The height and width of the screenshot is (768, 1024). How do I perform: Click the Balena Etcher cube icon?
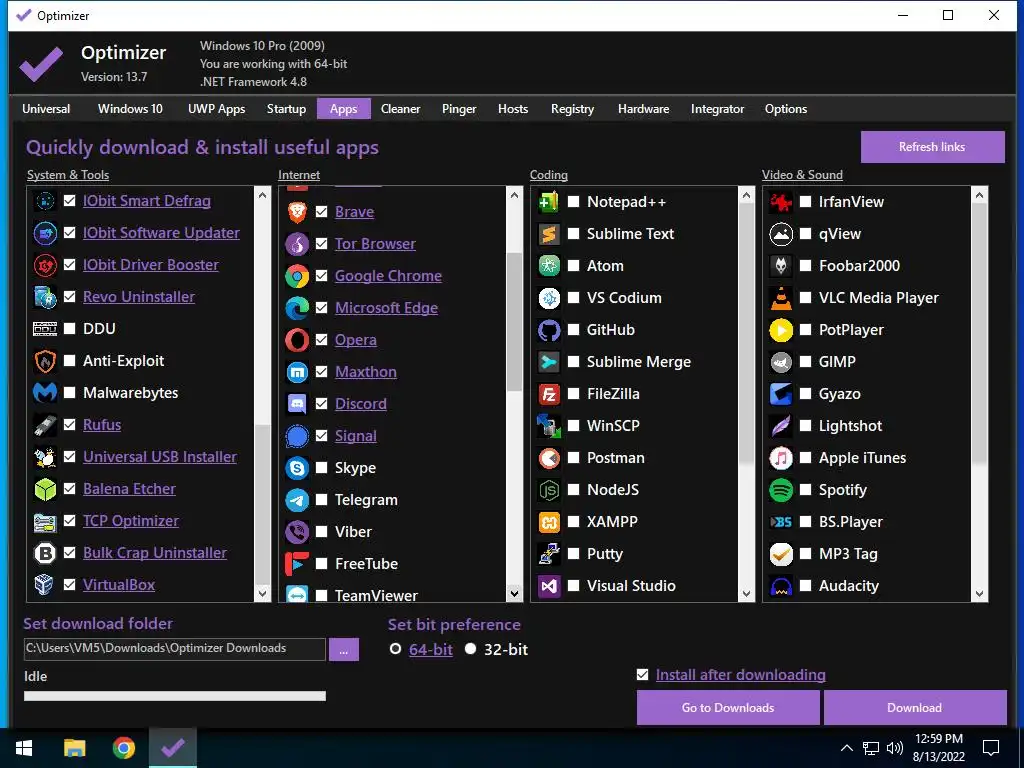click(x=45, y=489)
